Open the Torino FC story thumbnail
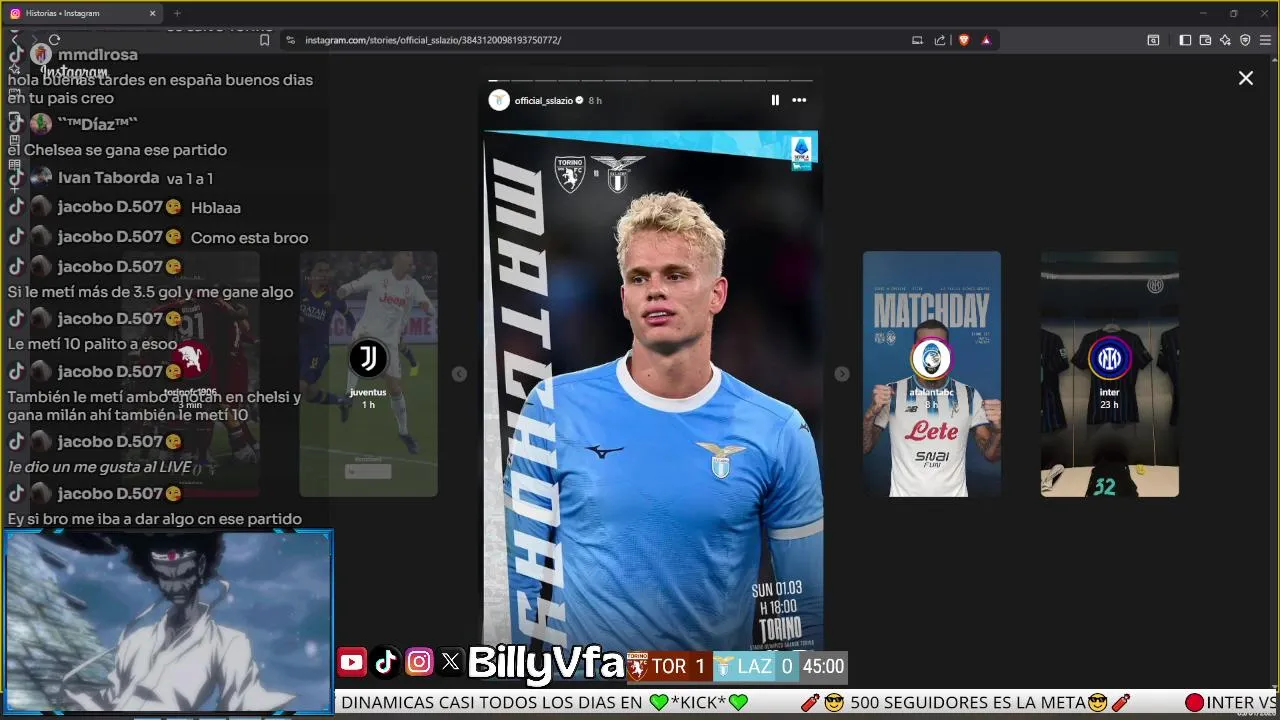The width and height of the screenshot is (1280, 720). pos(190,374)
